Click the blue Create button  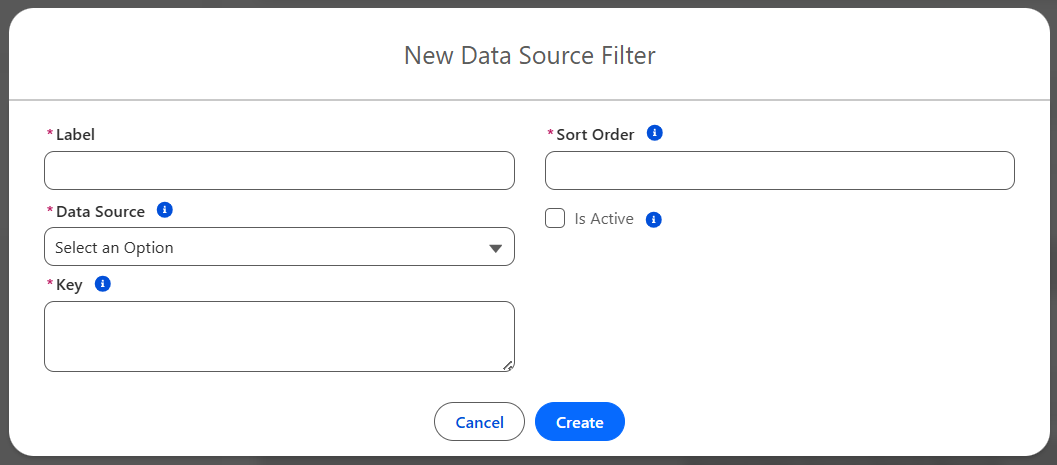click(580, 422)
